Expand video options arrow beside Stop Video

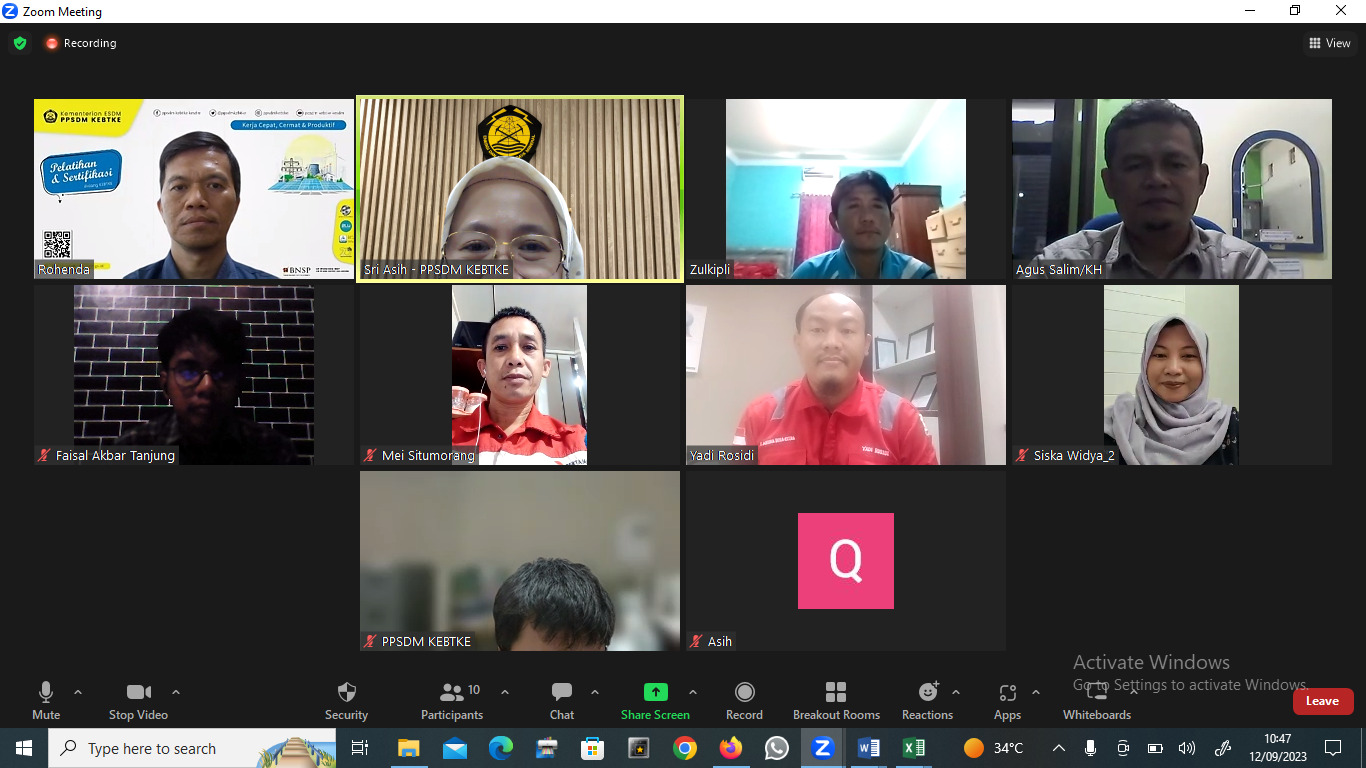tap(176, 692)
